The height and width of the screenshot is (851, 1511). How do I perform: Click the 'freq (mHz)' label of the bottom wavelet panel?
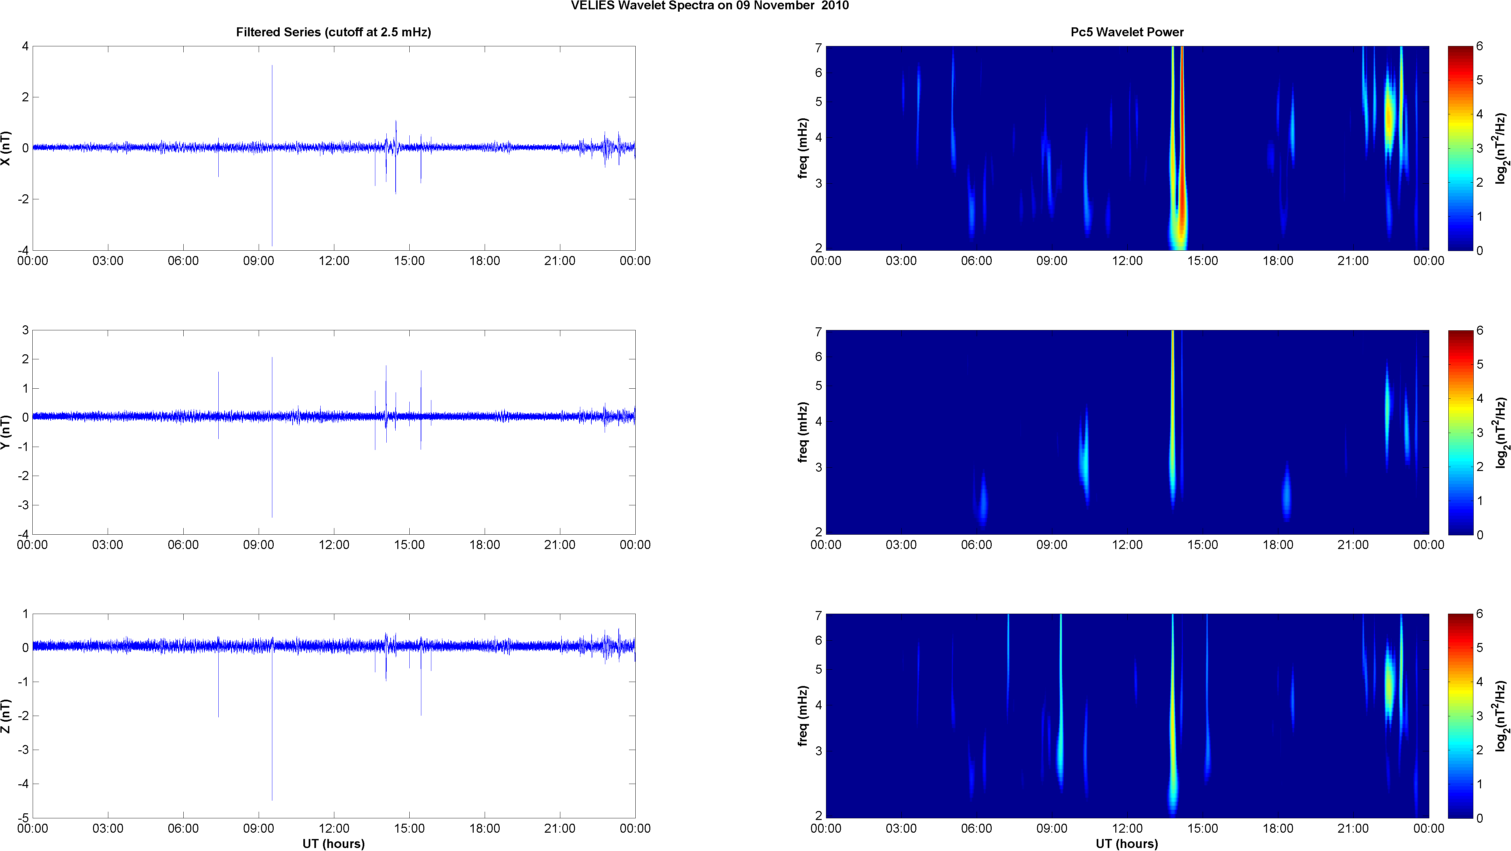(803, 716)
